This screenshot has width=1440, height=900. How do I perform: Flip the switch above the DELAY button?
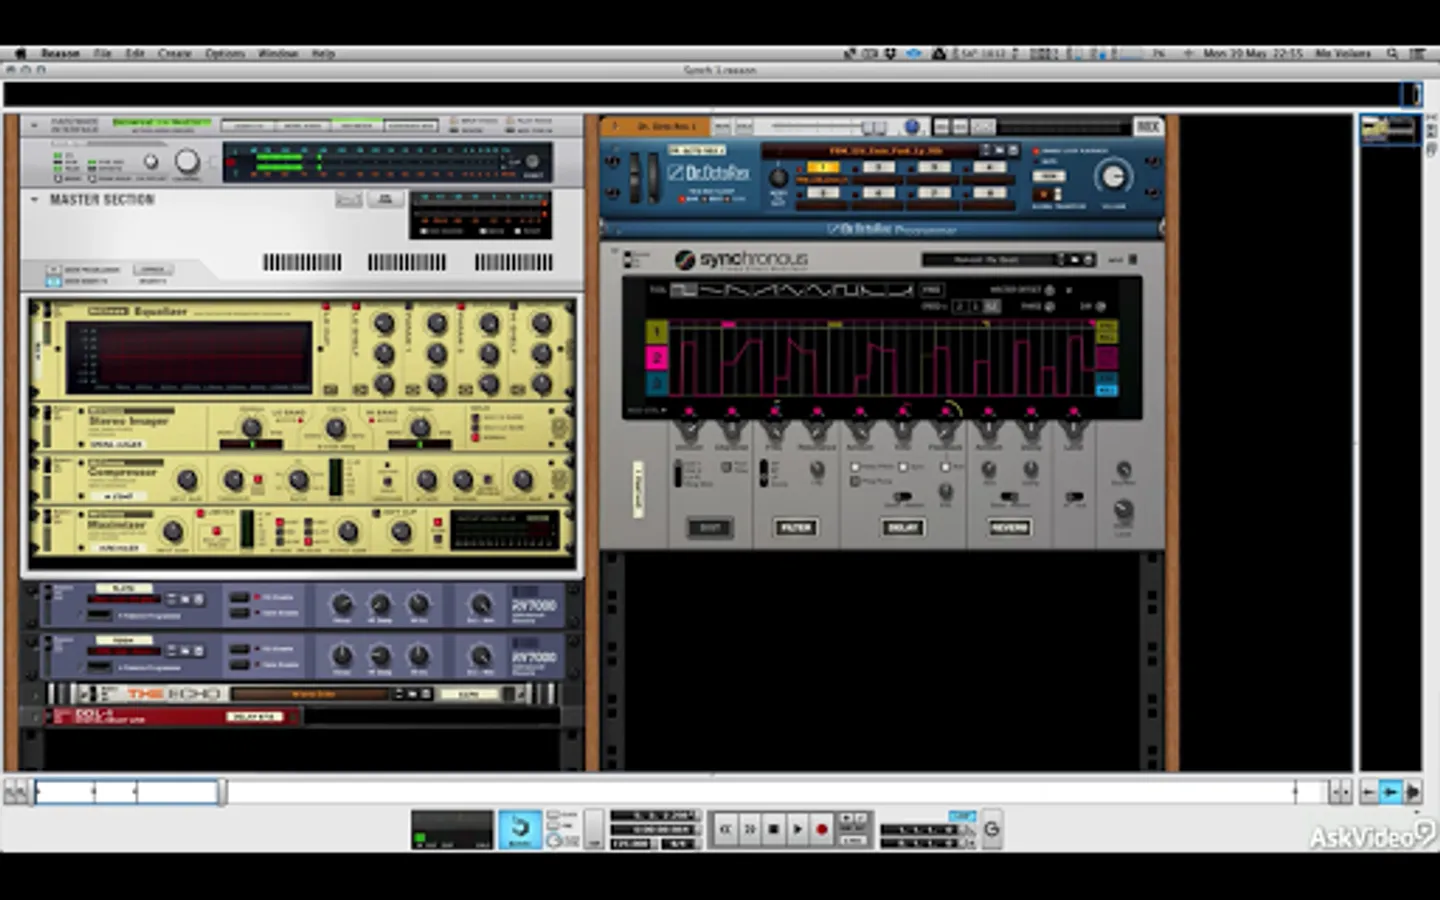click(x=902, y=498)
